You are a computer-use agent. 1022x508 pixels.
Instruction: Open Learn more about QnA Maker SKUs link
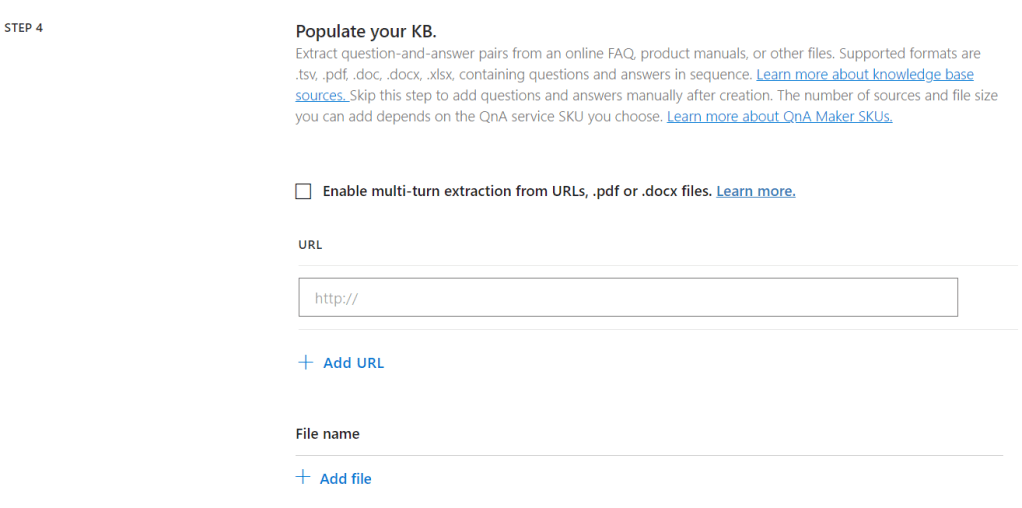pos(779,116)
